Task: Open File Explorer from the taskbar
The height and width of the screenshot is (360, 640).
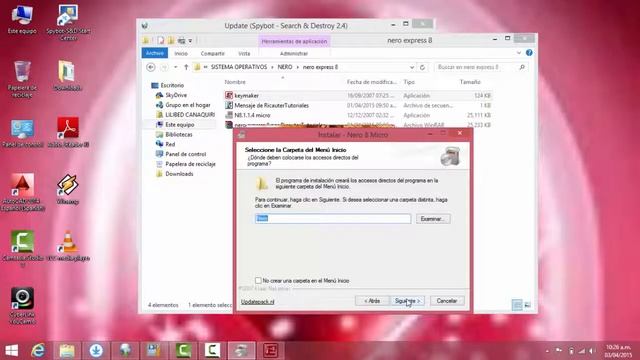Action: [x=67, y=351]
